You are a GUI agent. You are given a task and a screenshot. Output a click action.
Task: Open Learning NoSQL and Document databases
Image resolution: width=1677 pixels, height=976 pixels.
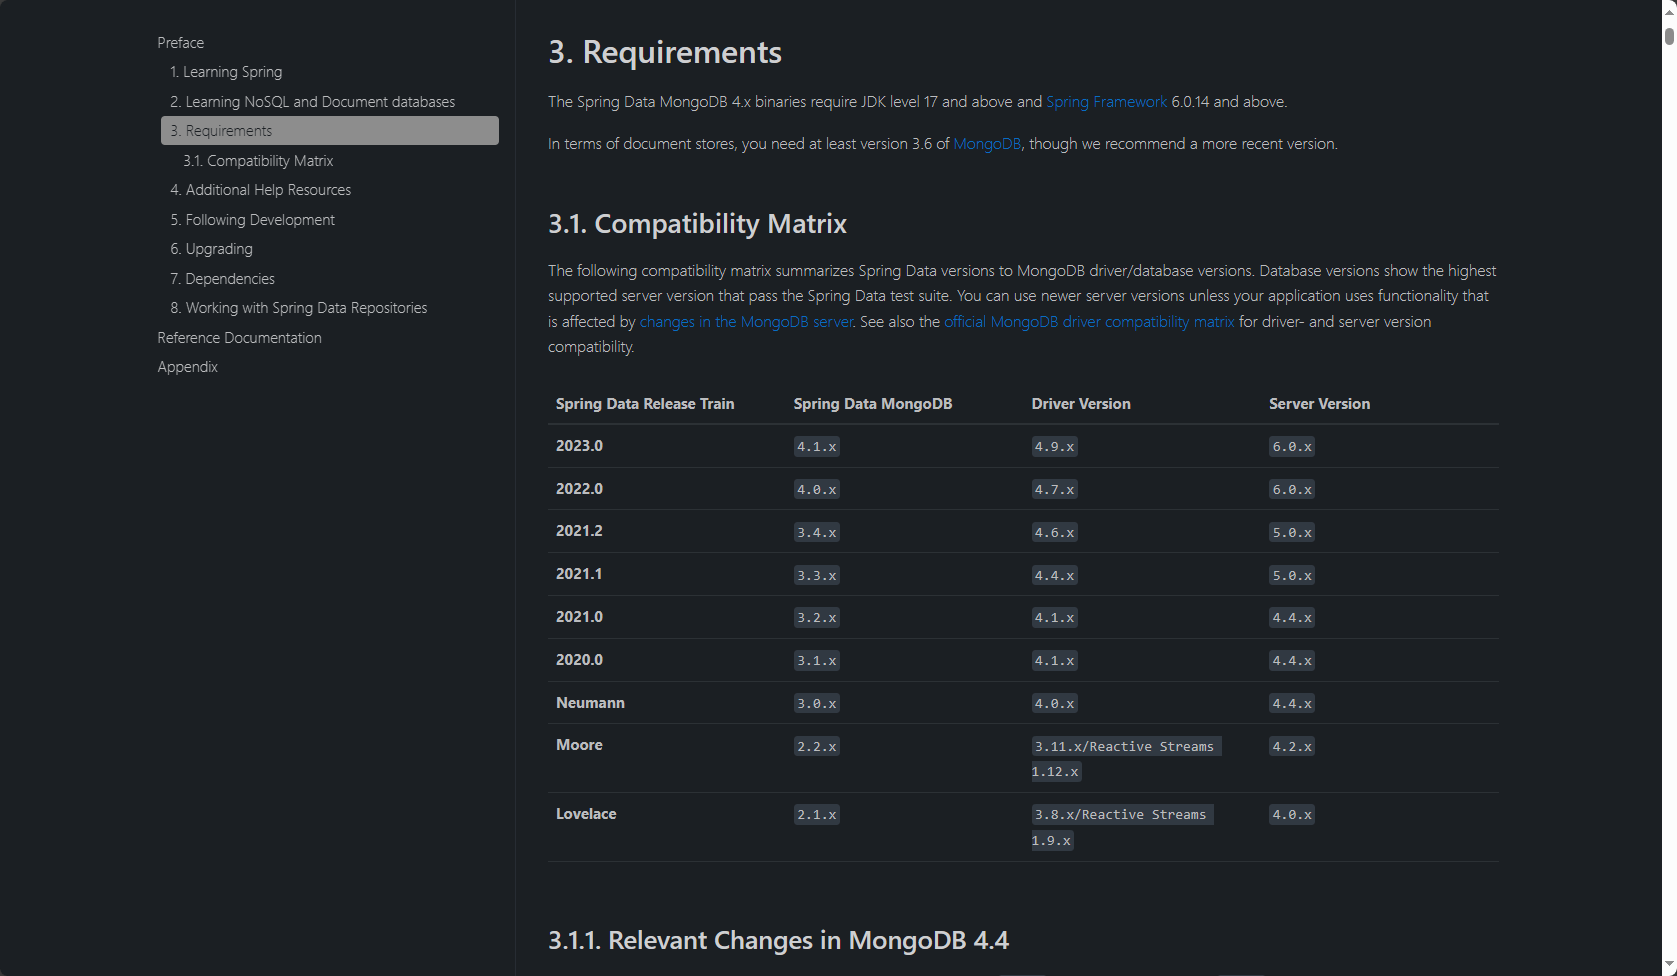312,102
